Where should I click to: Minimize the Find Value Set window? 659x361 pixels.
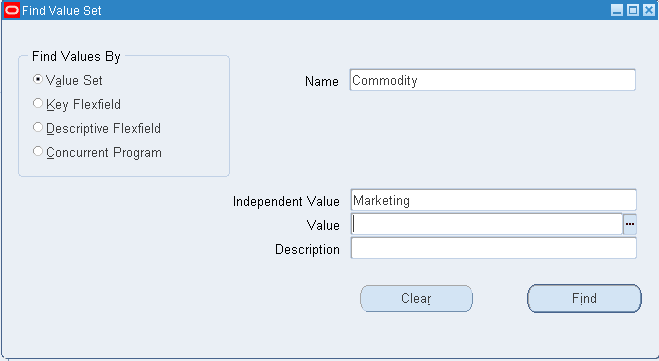pos(617,11)
